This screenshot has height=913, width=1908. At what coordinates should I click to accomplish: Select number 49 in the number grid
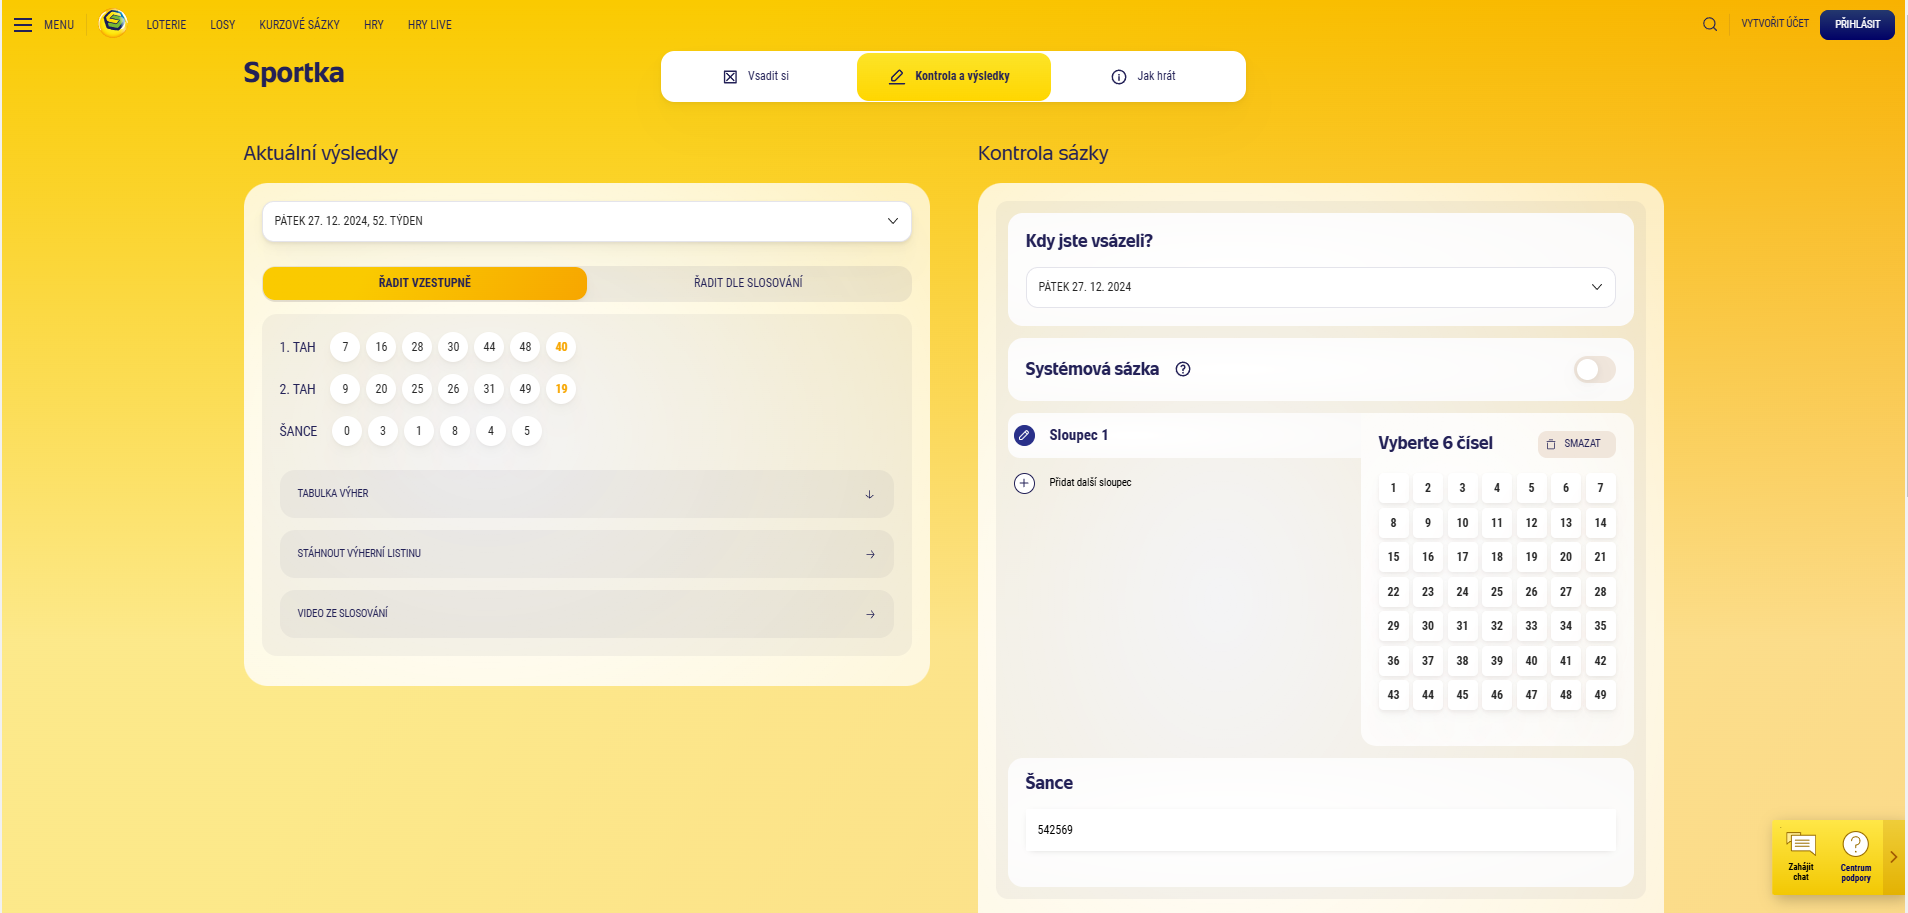(1600, 695)
